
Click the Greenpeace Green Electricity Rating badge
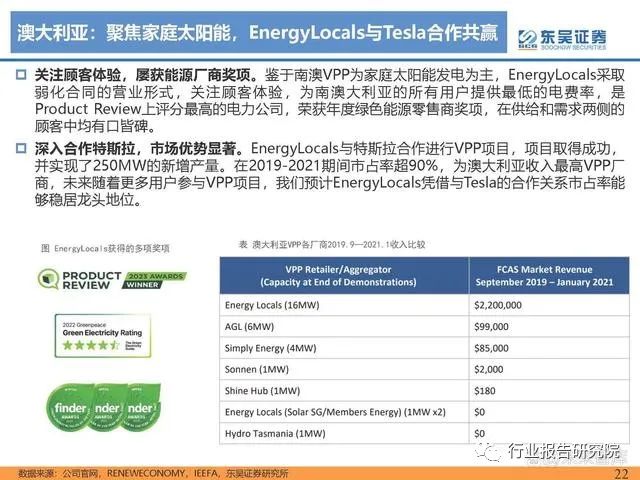[x=102, y=336]
